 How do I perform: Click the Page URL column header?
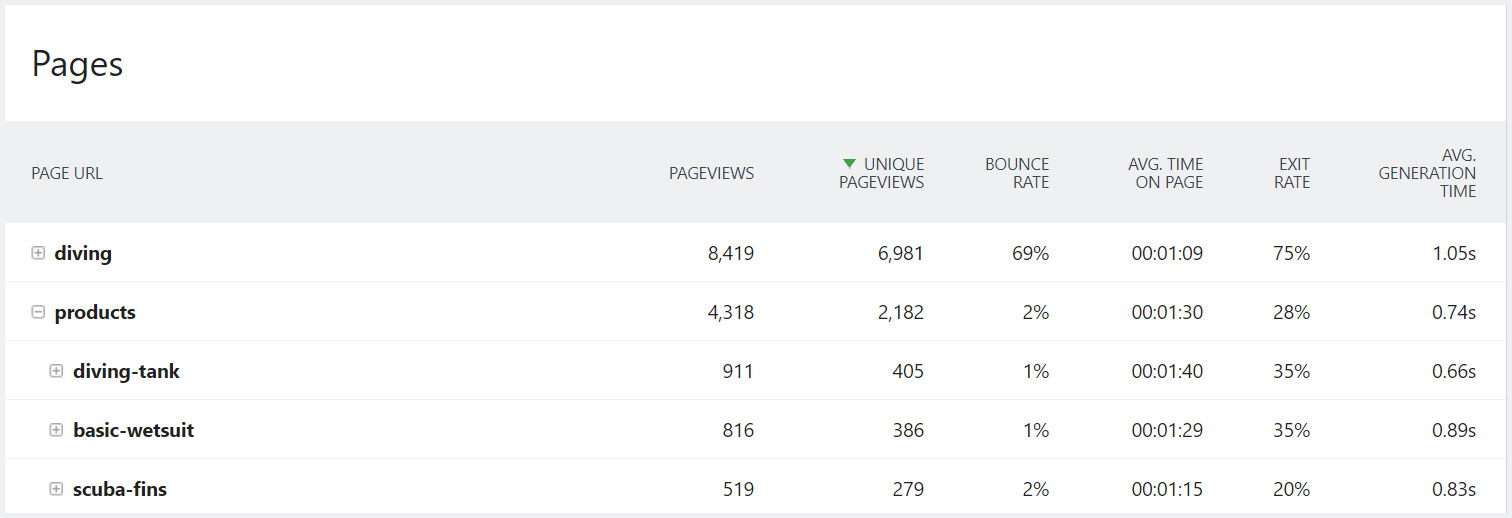[67, 173]
